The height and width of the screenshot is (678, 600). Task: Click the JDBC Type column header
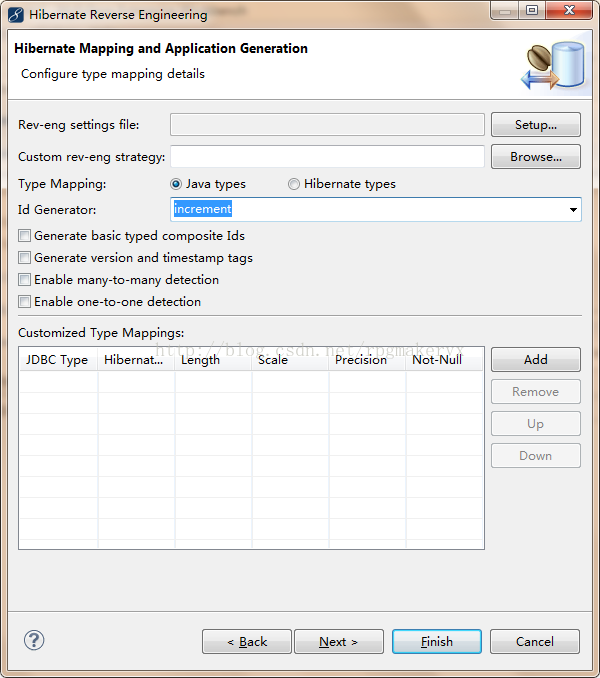click(59, 360)
